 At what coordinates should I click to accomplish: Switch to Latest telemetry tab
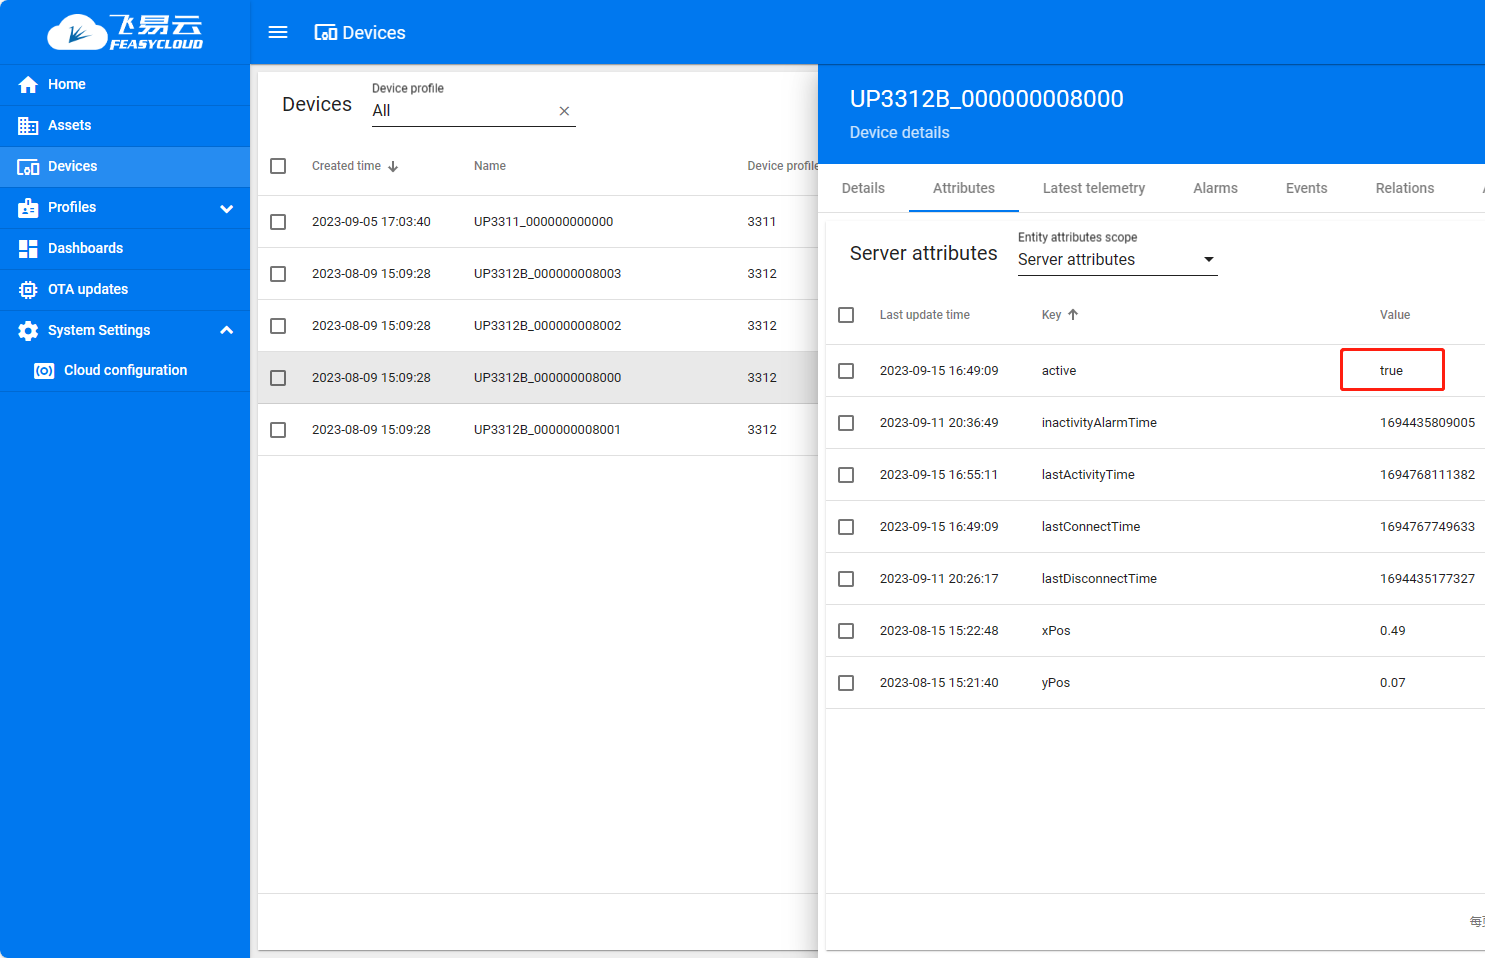tap(1093, 188)
